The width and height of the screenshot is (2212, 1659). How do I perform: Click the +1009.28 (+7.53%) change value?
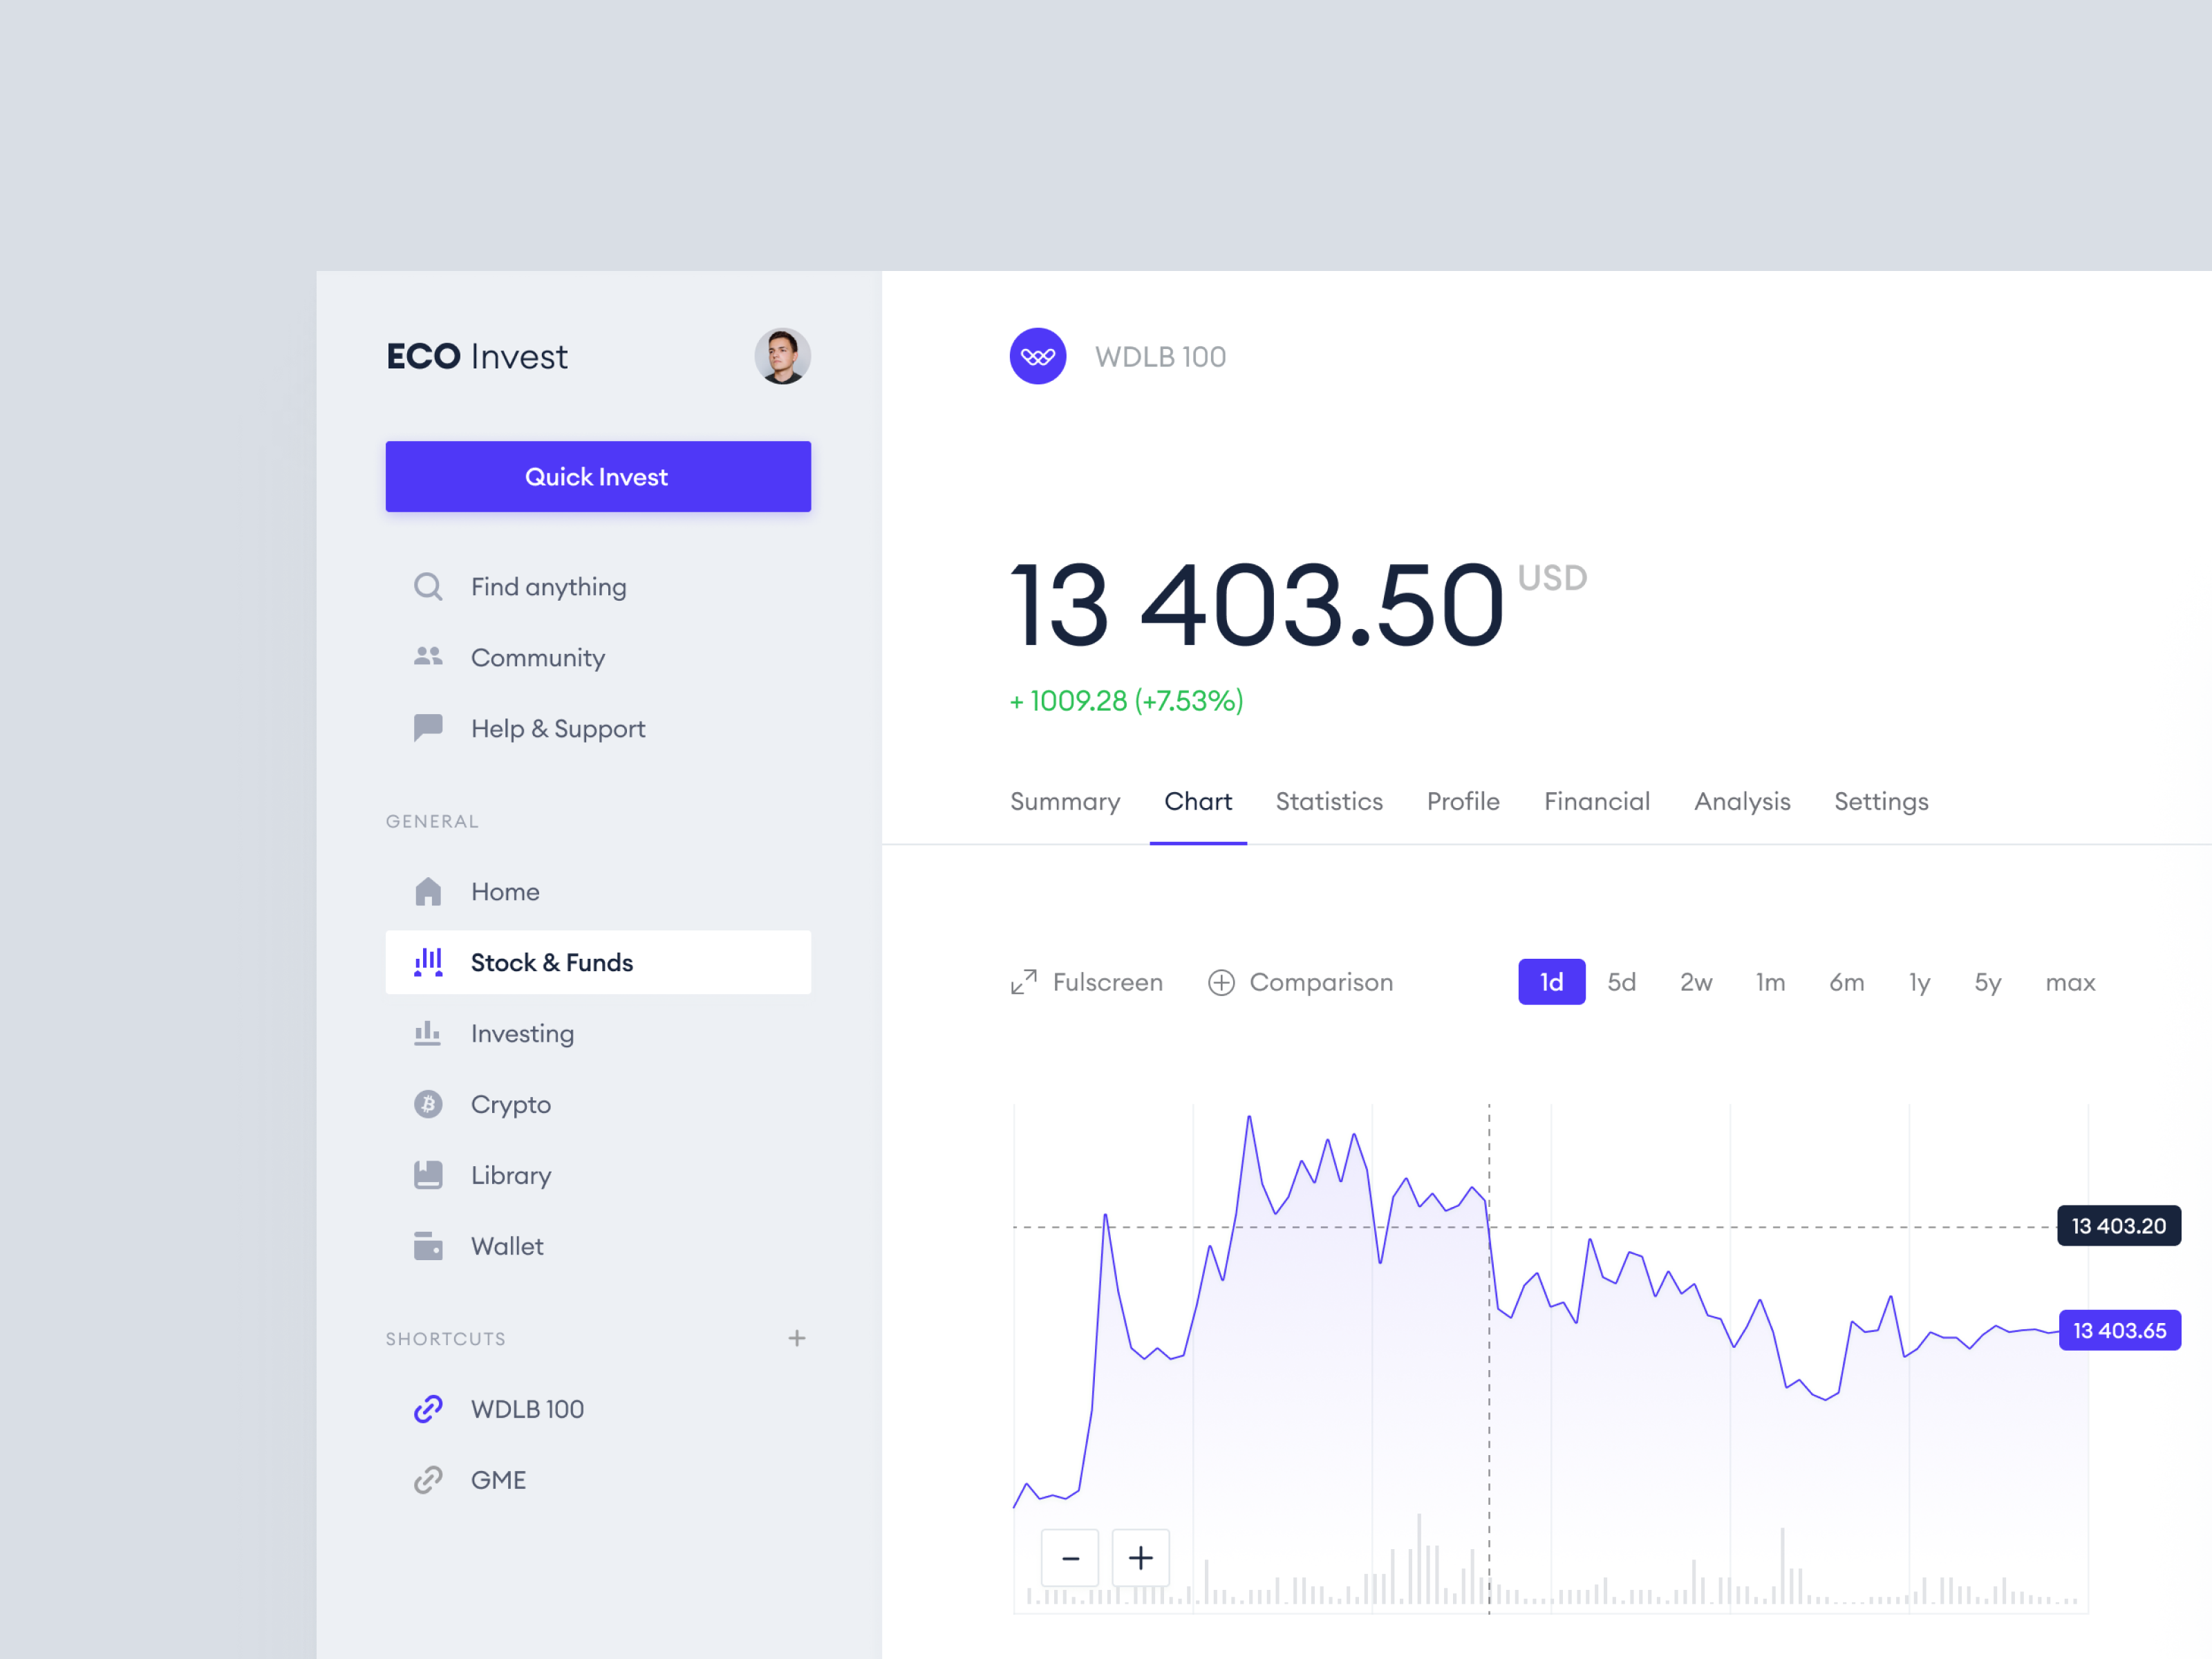point(1127,701)
